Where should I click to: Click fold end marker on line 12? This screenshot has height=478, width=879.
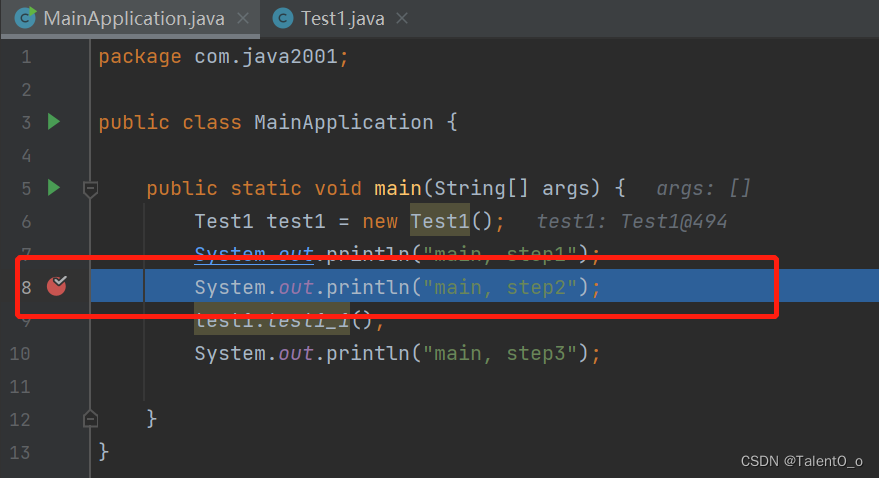click(90, 419)
